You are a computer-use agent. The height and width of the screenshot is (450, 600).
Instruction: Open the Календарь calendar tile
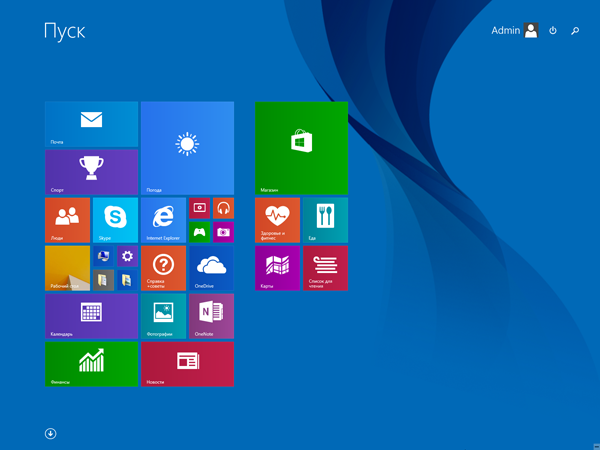click(91, 316)
